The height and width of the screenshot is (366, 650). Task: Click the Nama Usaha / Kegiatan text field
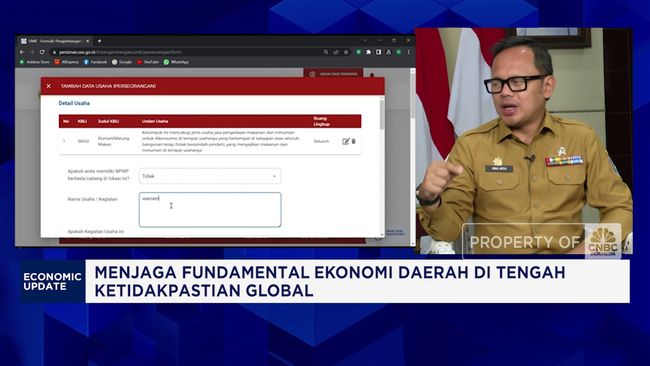pyautogui.click(x=210, y=210)
